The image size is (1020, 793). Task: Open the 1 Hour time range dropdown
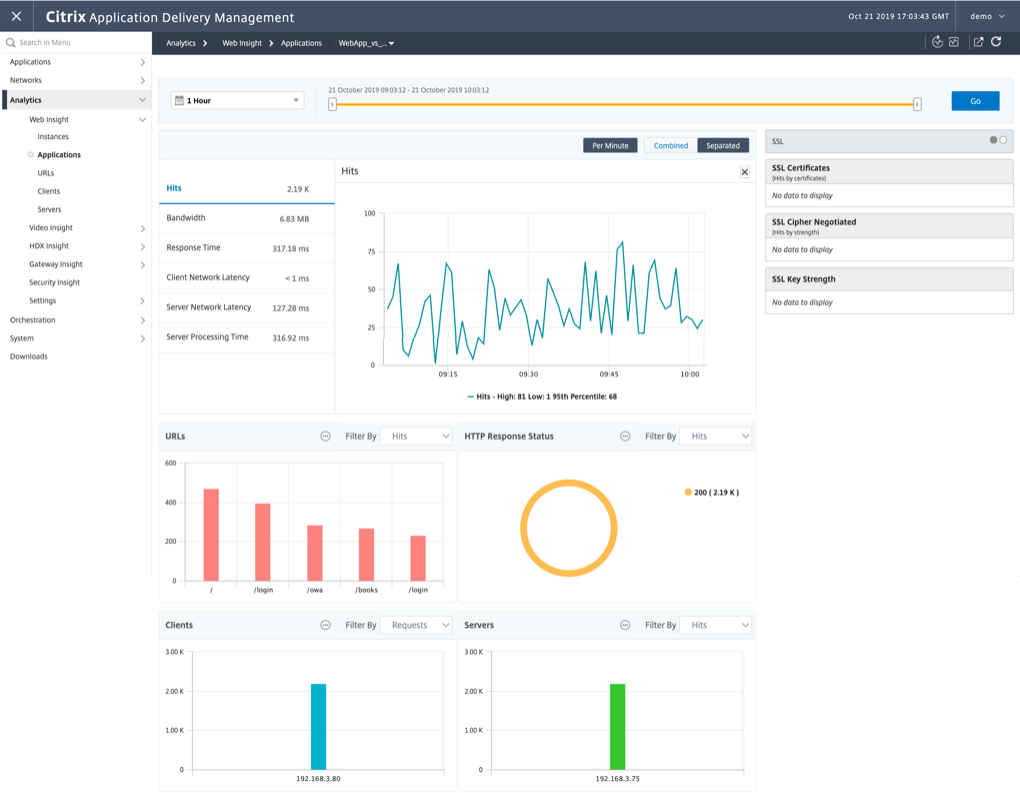tap(237, 101)
